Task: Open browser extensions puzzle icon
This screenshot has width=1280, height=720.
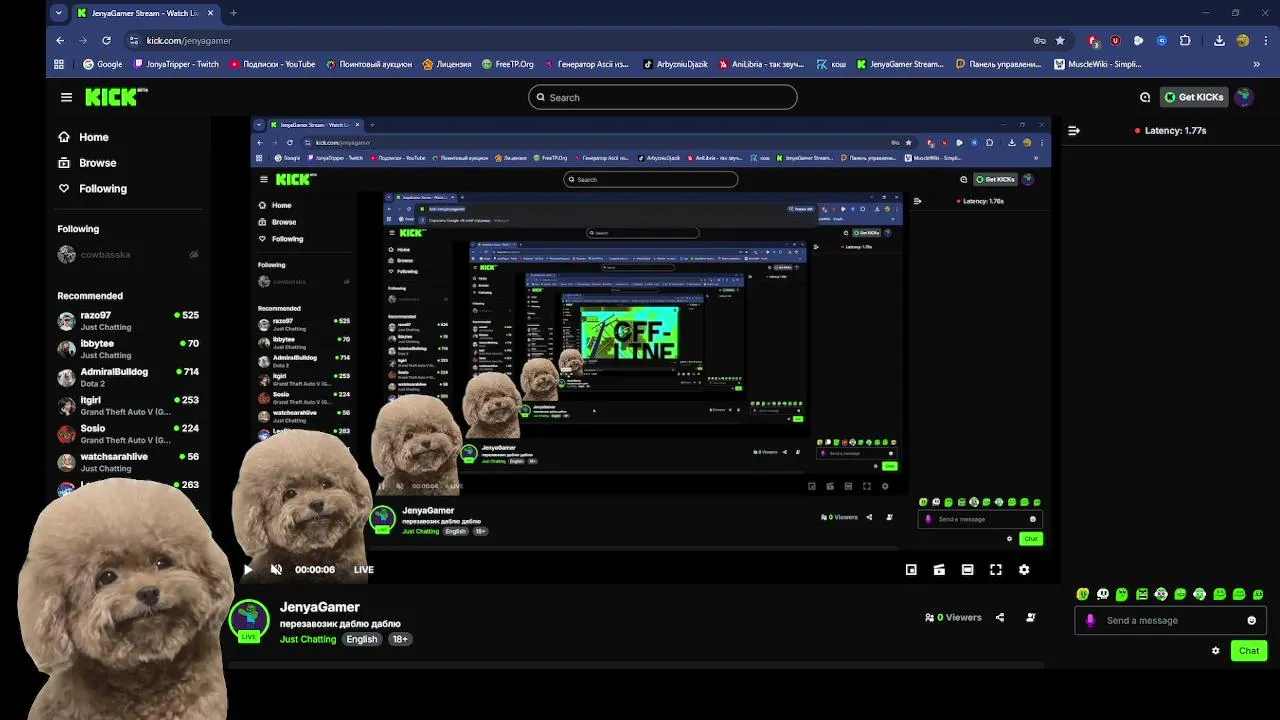Action: pyautogui.click(x=1185, y=40)
